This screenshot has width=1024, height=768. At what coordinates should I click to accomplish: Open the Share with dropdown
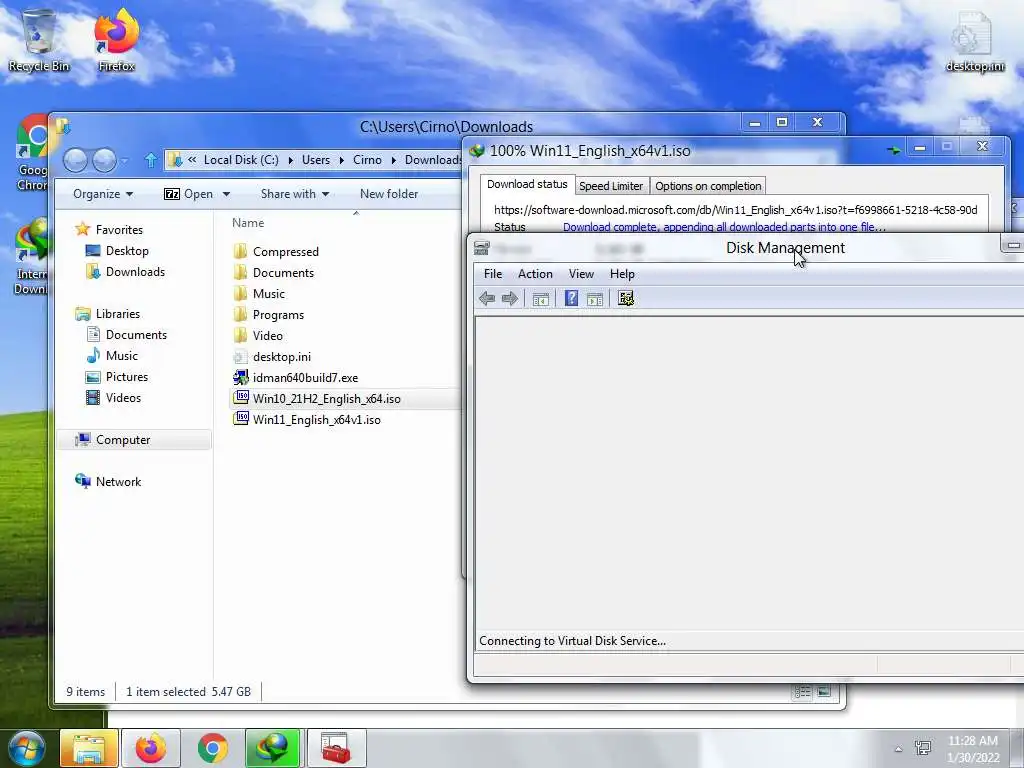tap(295, 194)
